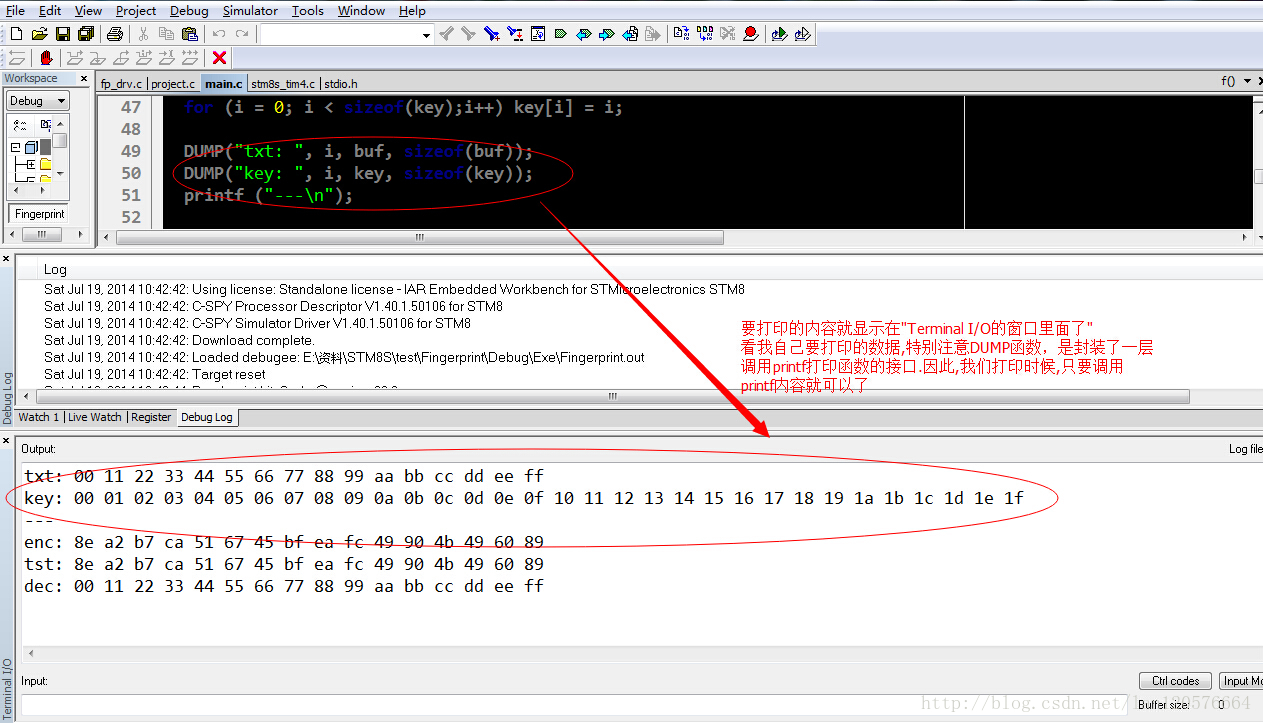The image size is (1263, 723).
Task: Select the 'Target reset' log line
Action: point(154,374)
